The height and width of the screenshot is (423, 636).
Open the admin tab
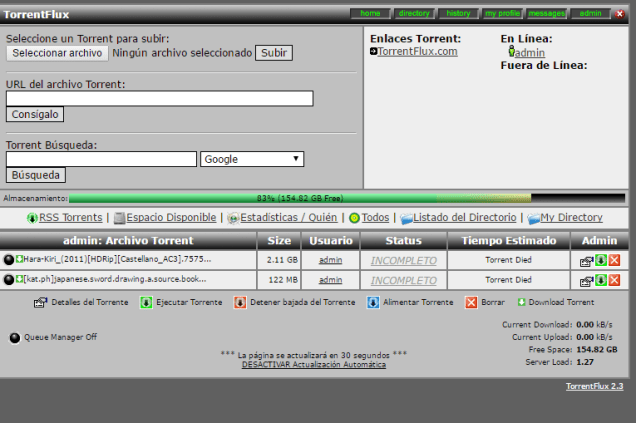click(591, 13)
